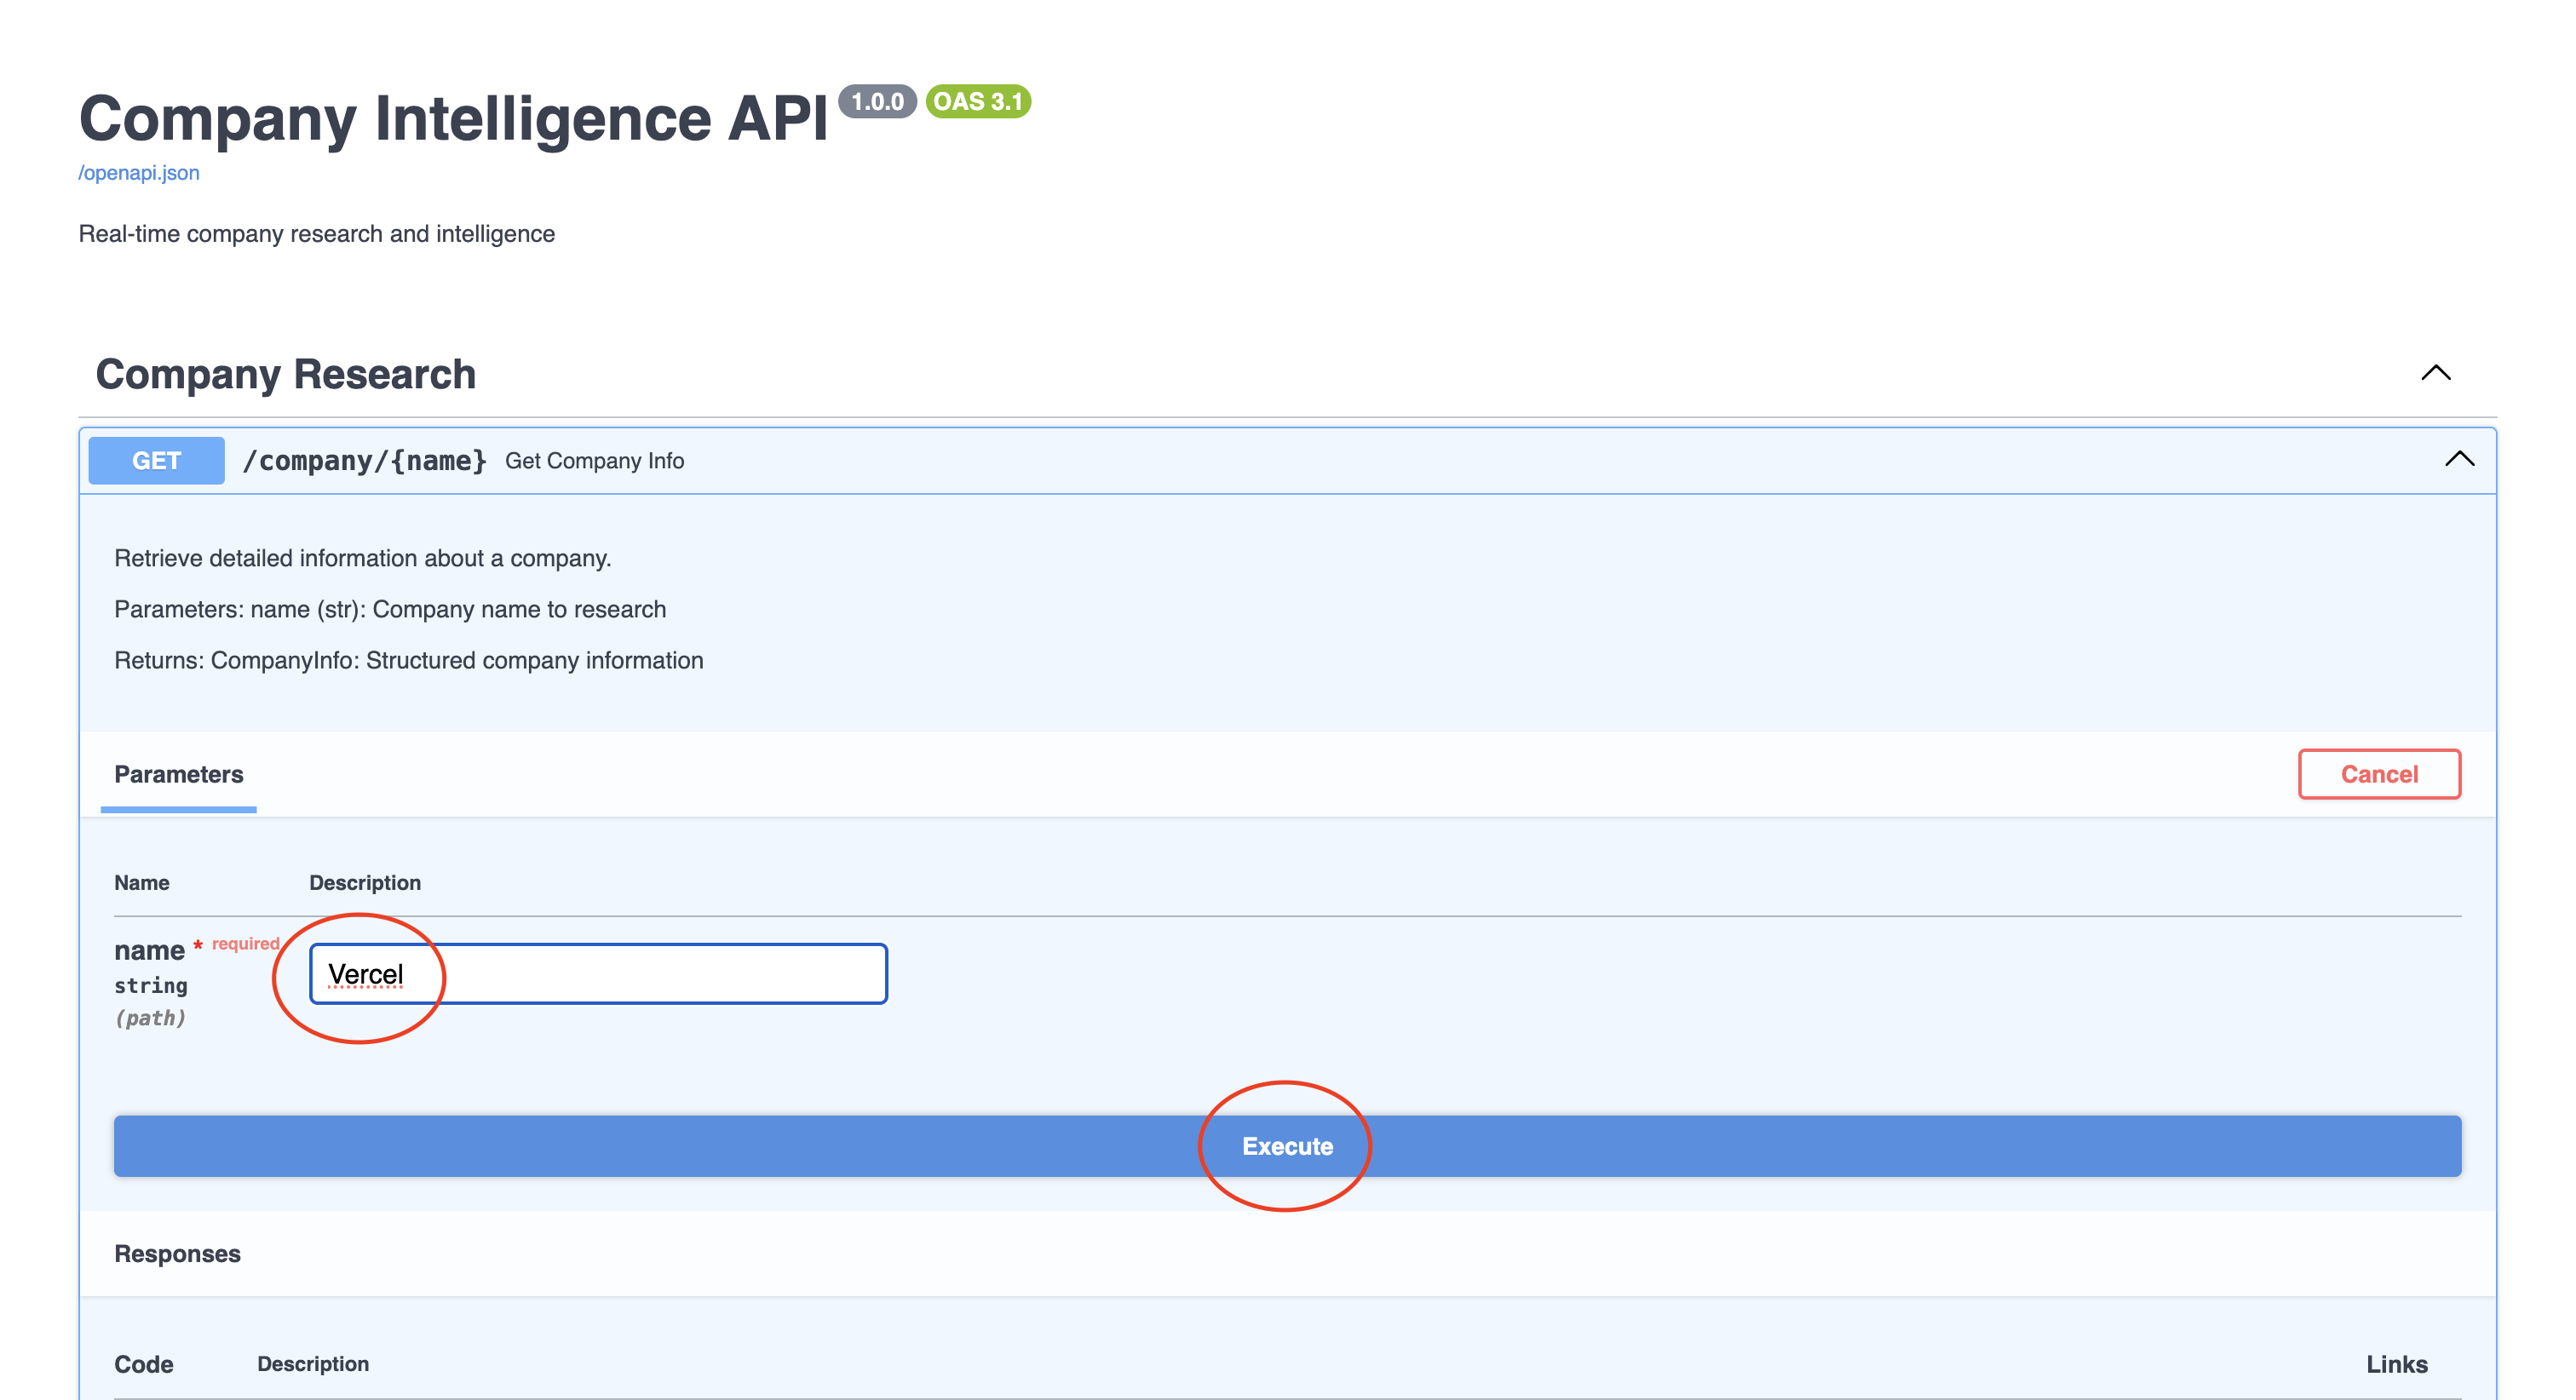Open the /openapi.json link

(139, 173)
